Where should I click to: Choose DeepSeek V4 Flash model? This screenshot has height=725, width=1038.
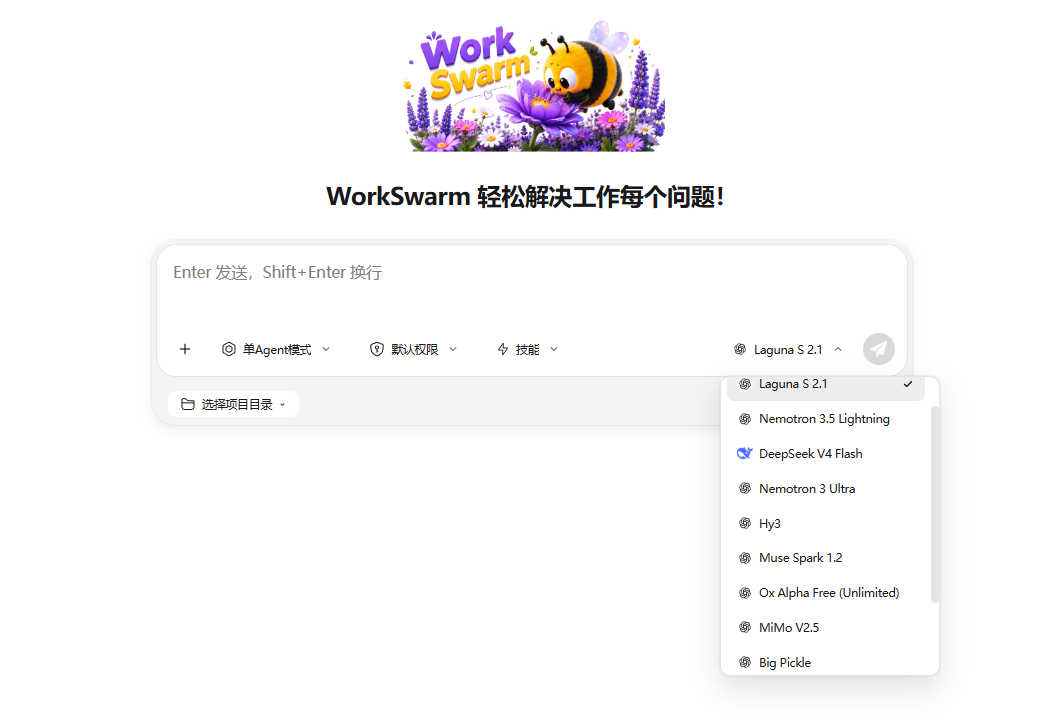point(826,454)
